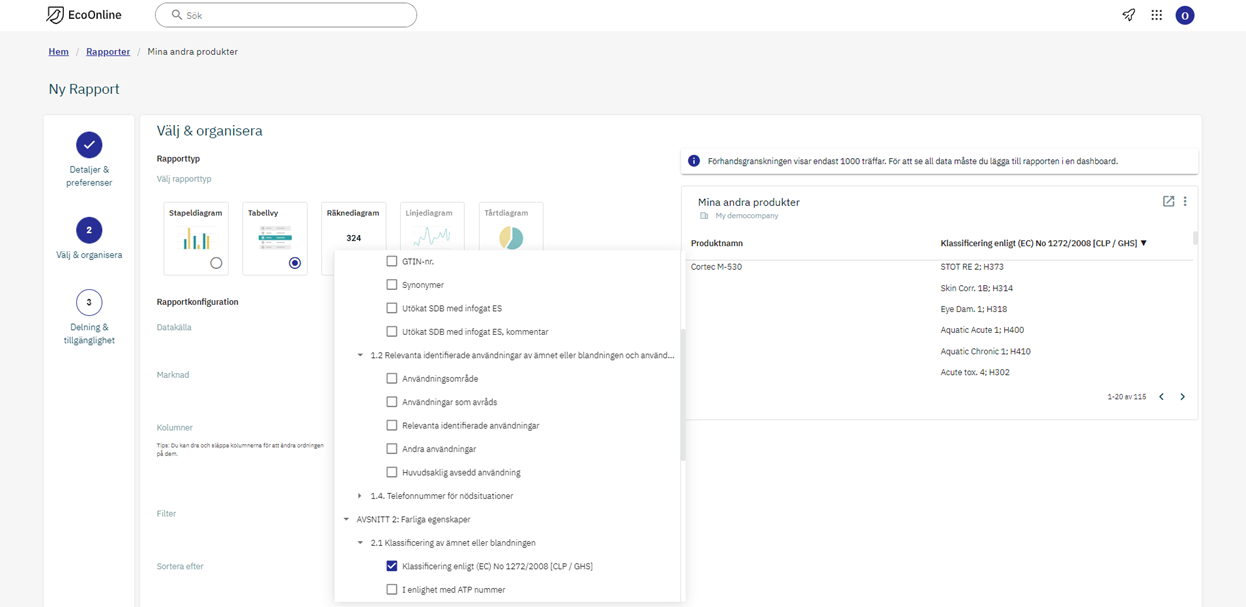Check Huvudsaklig avsedd användning checkbox
This screenshot has height=607, width=1246.
click(x=392, y=472)
